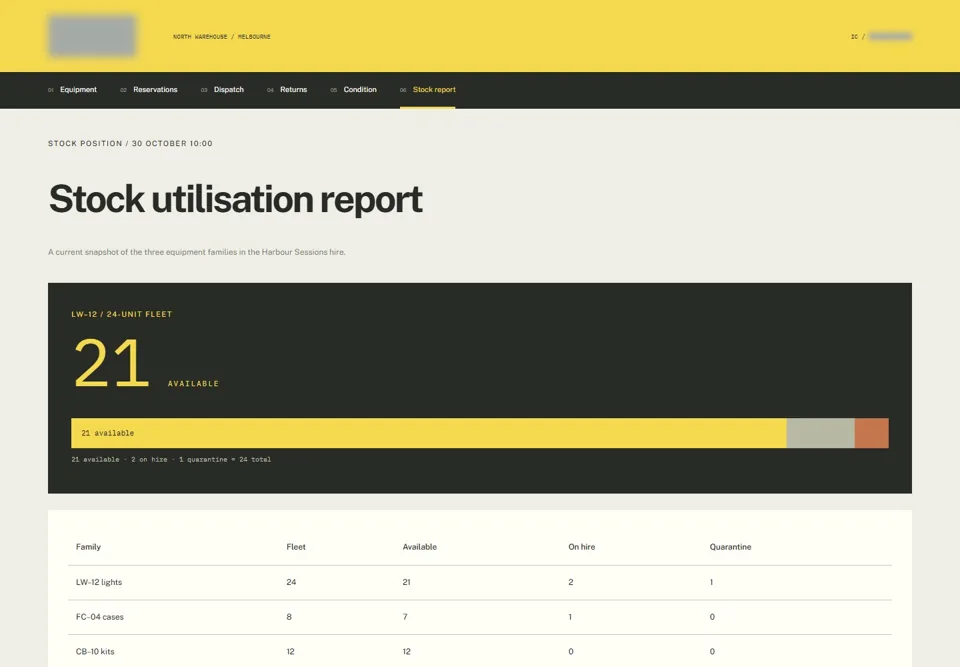Click the "Stock utilisation report" heading
The image size is (960, 667).
click(236, 199)
